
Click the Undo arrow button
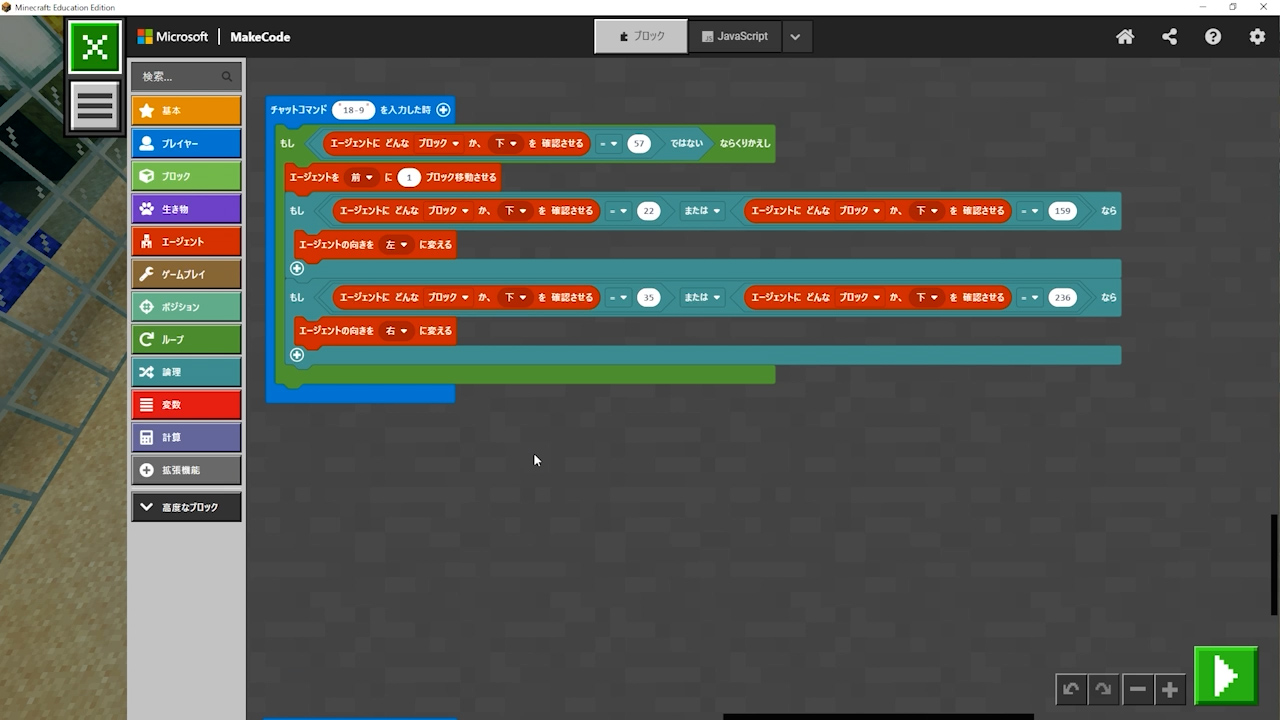coord(1071,689)
